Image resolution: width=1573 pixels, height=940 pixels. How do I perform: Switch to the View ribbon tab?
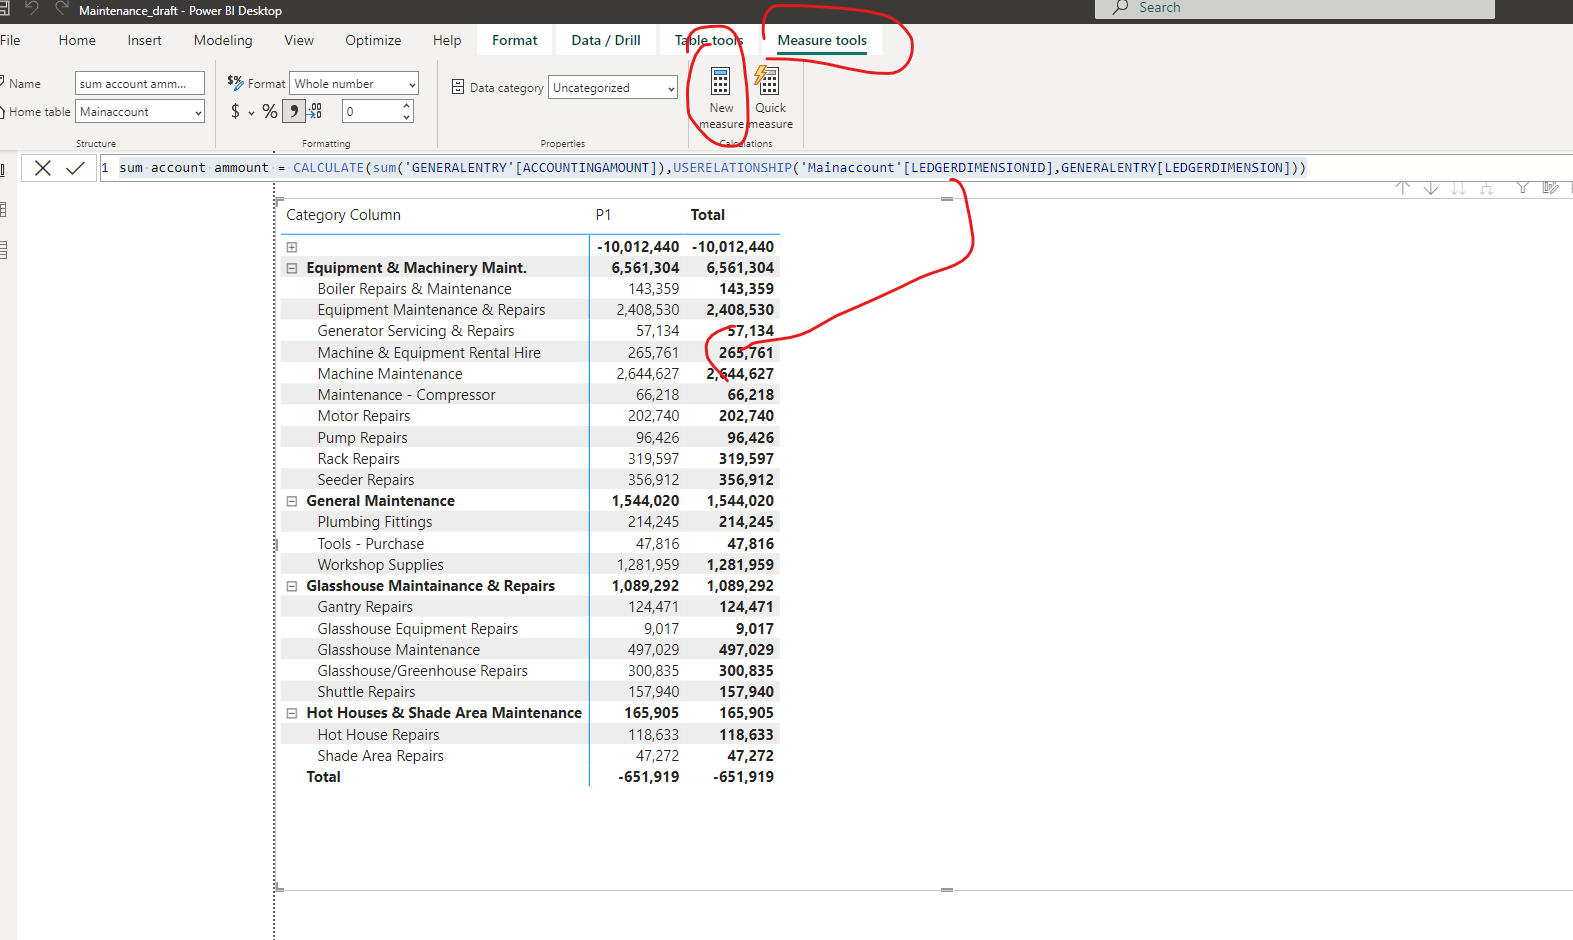(x=299, y=40)
